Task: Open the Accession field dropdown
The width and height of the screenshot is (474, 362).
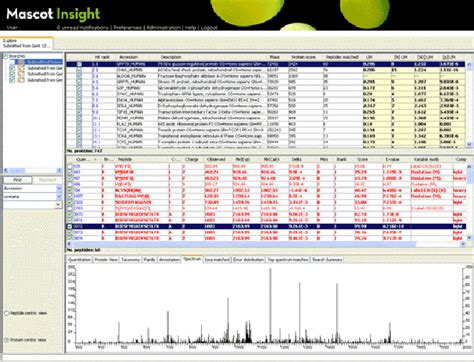Action: 59,188
